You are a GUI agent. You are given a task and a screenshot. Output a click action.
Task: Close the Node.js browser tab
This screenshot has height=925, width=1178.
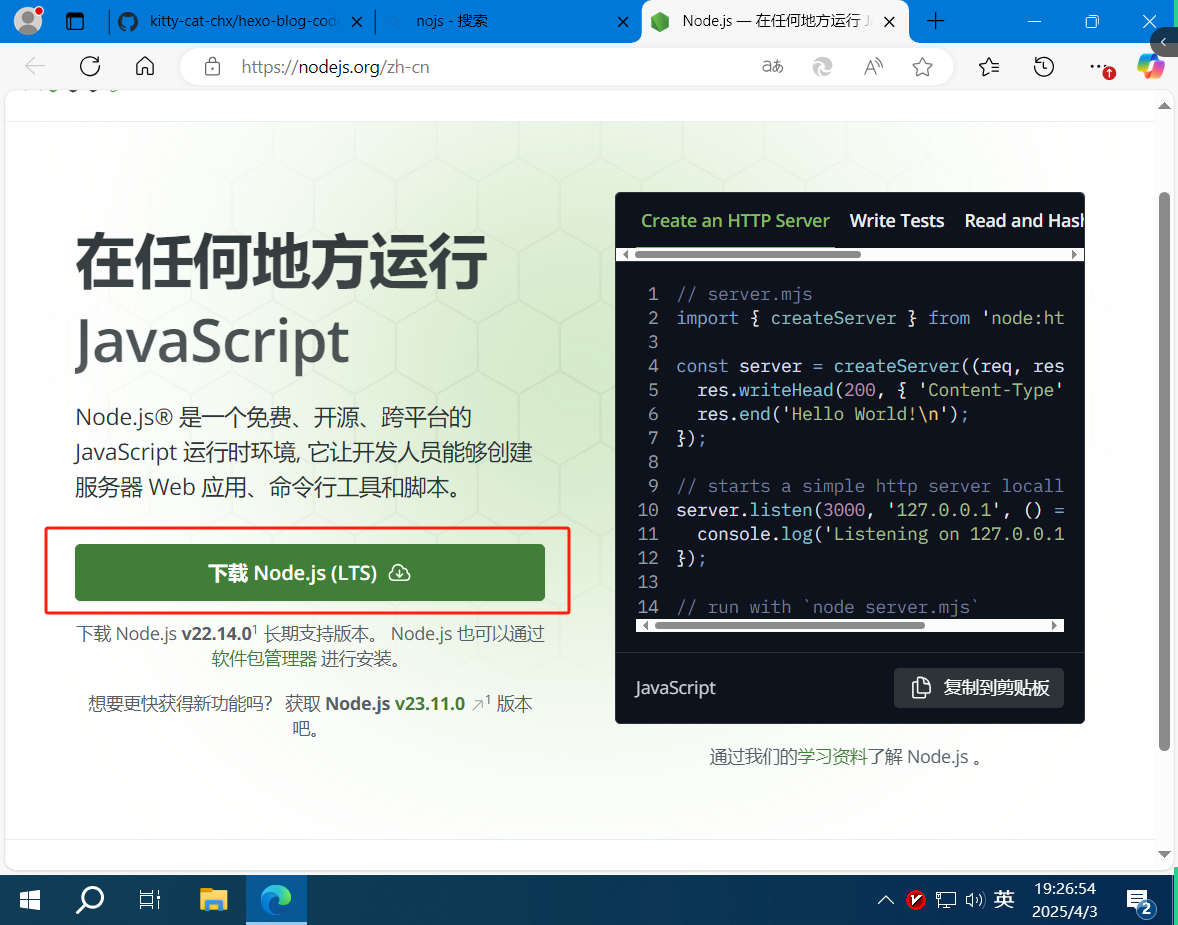point(890,22)
